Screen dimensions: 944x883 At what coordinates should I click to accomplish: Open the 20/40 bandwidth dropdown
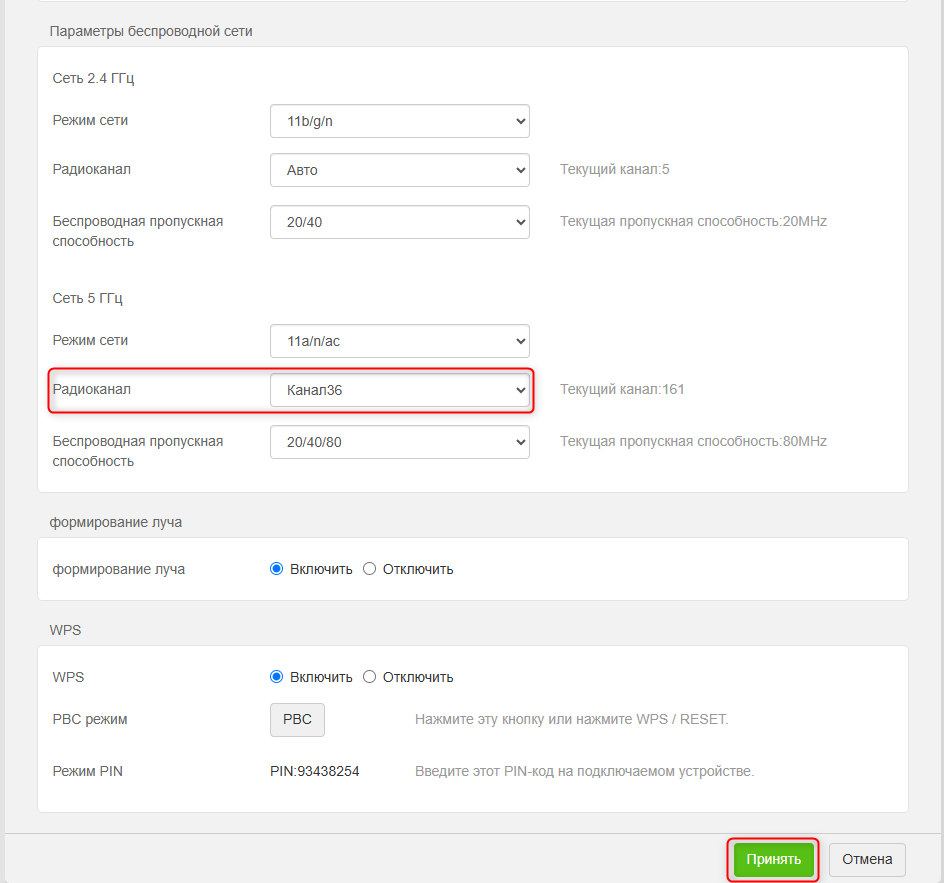point(399,222)
